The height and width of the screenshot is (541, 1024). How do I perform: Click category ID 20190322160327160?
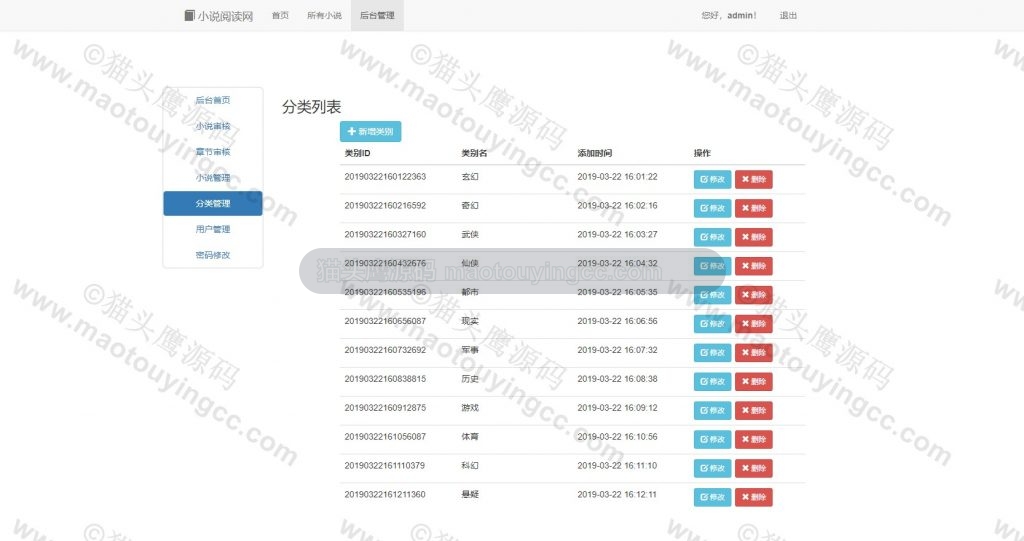pyautogui.click(x=385, y=234)
